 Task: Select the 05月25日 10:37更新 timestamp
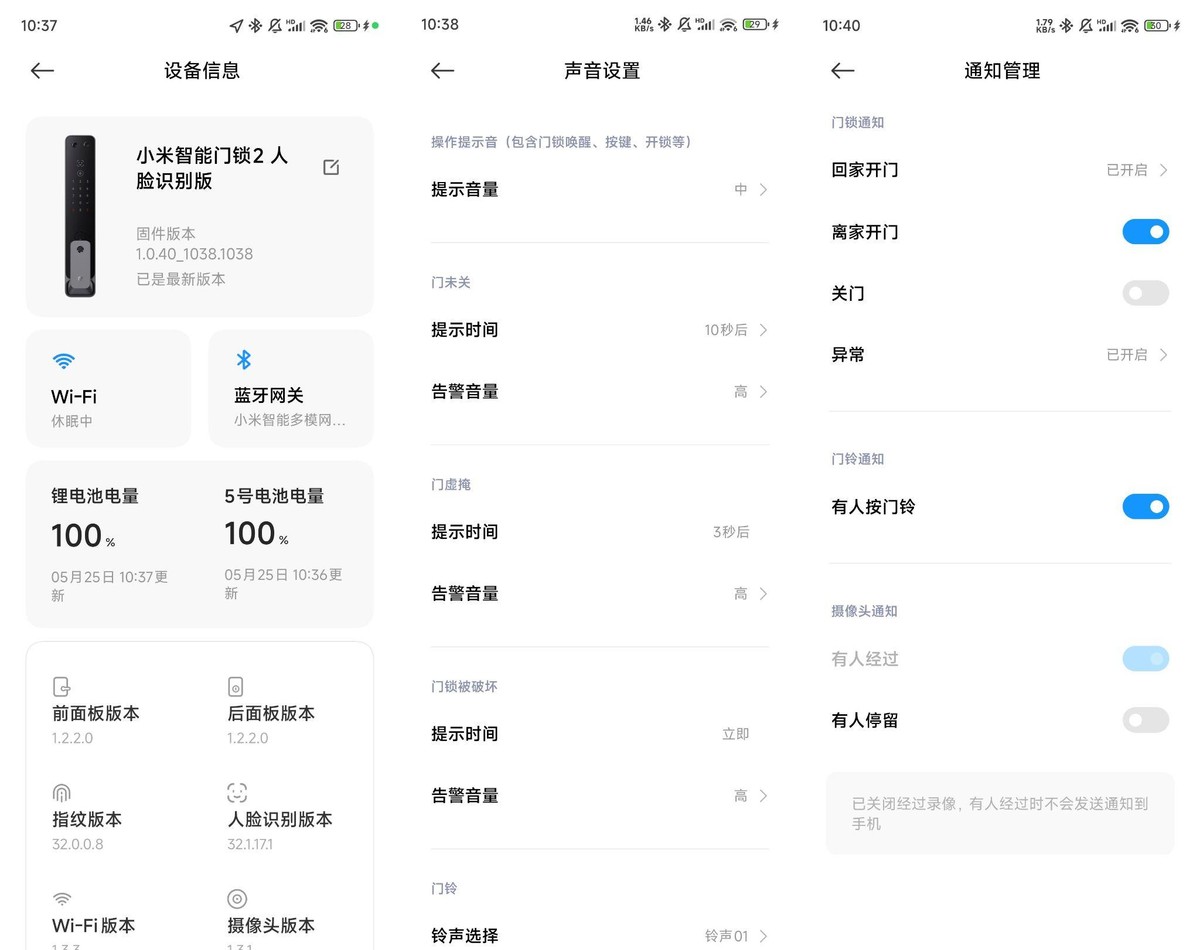click(x=110, y=586)
